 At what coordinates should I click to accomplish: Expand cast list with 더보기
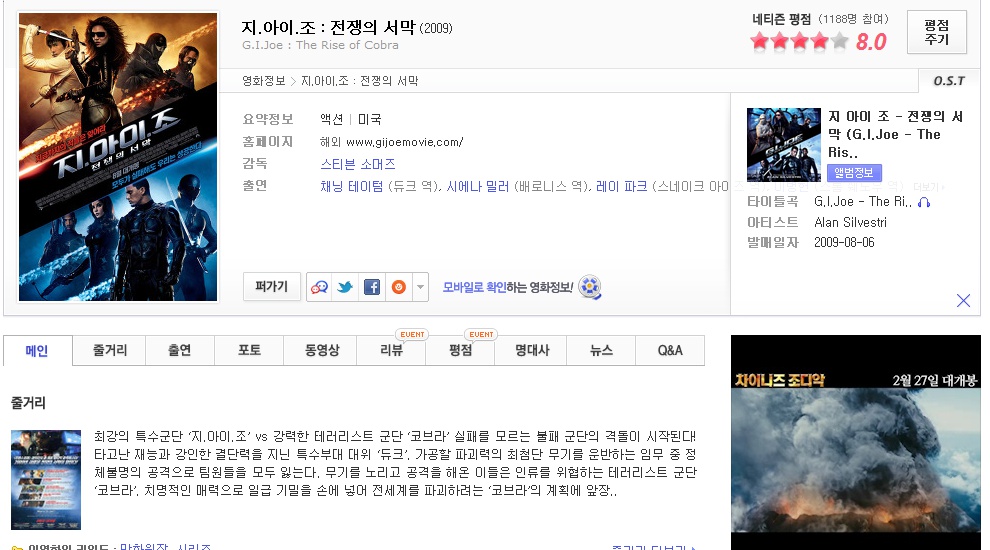coord(928,187)
